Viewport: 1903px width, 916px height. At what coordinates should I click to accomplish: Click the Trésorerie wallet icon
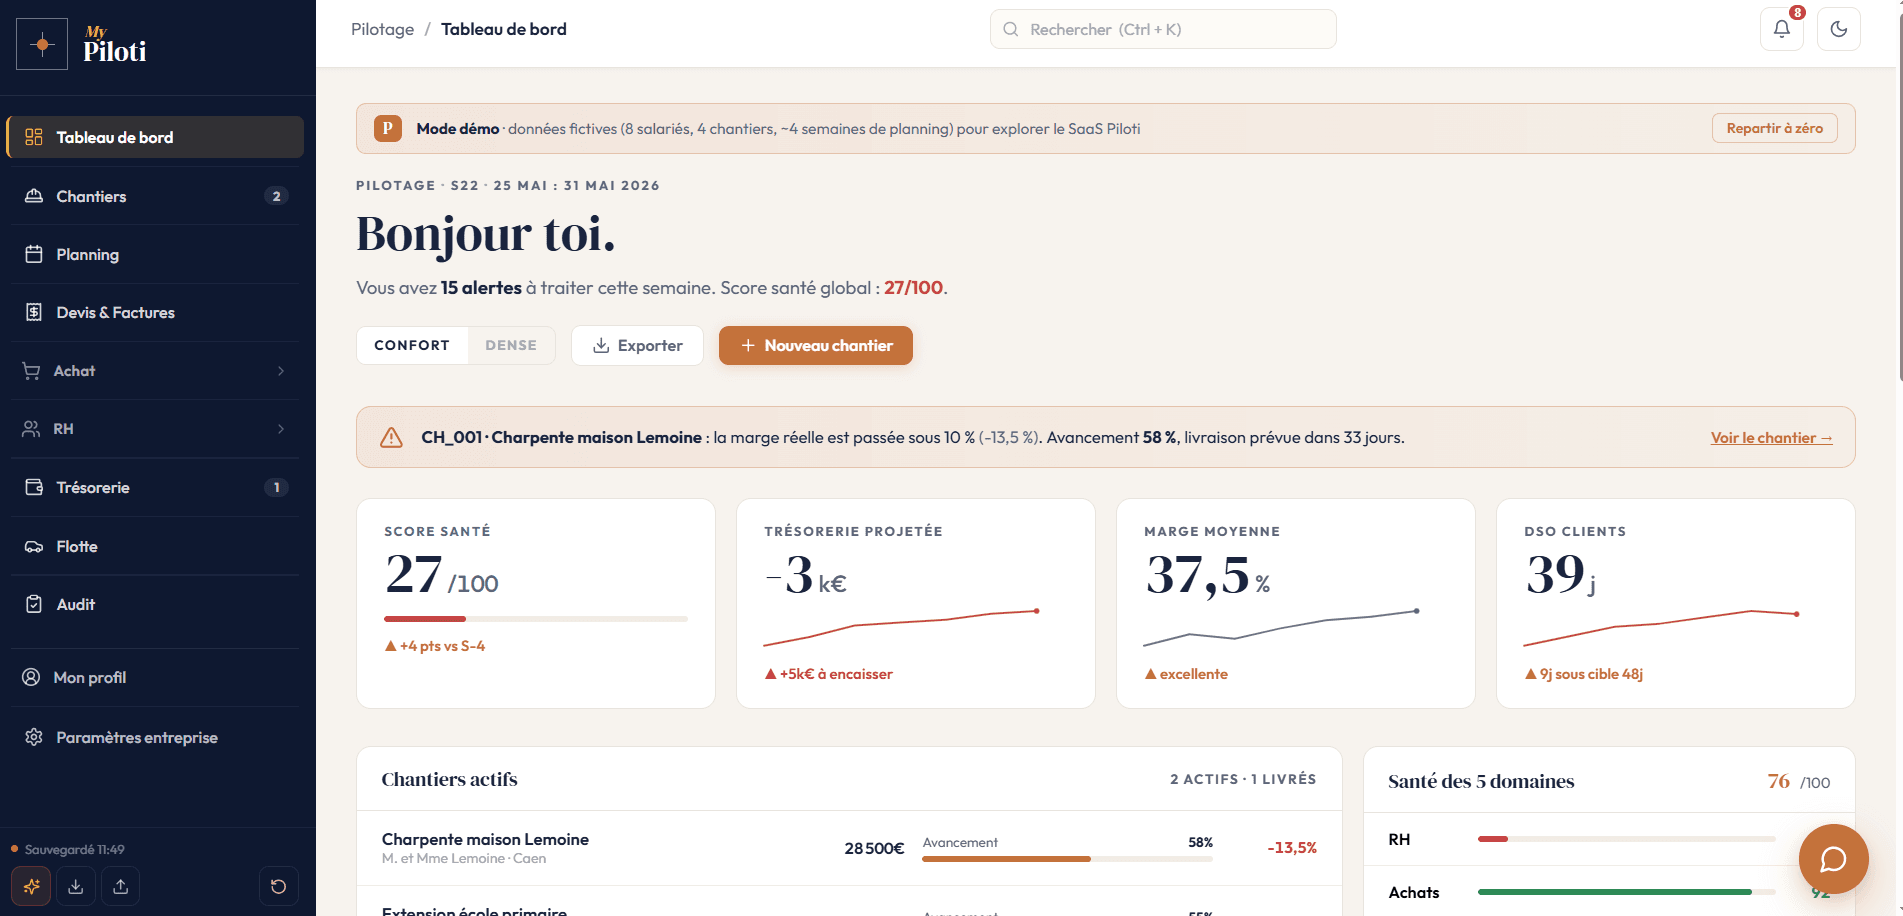[34, 487]
